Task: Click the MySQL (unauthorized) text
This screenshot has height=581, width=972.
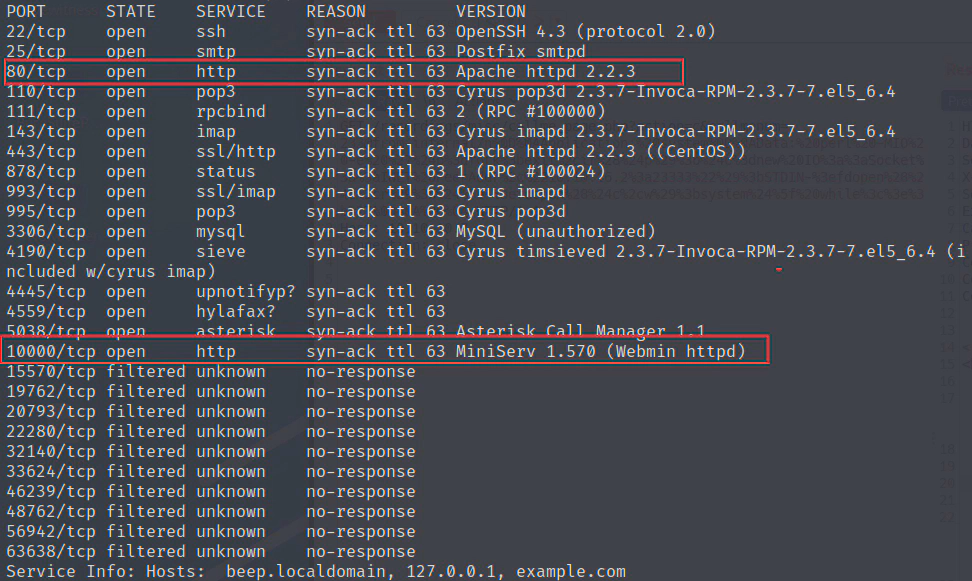Action: (555, 232)
